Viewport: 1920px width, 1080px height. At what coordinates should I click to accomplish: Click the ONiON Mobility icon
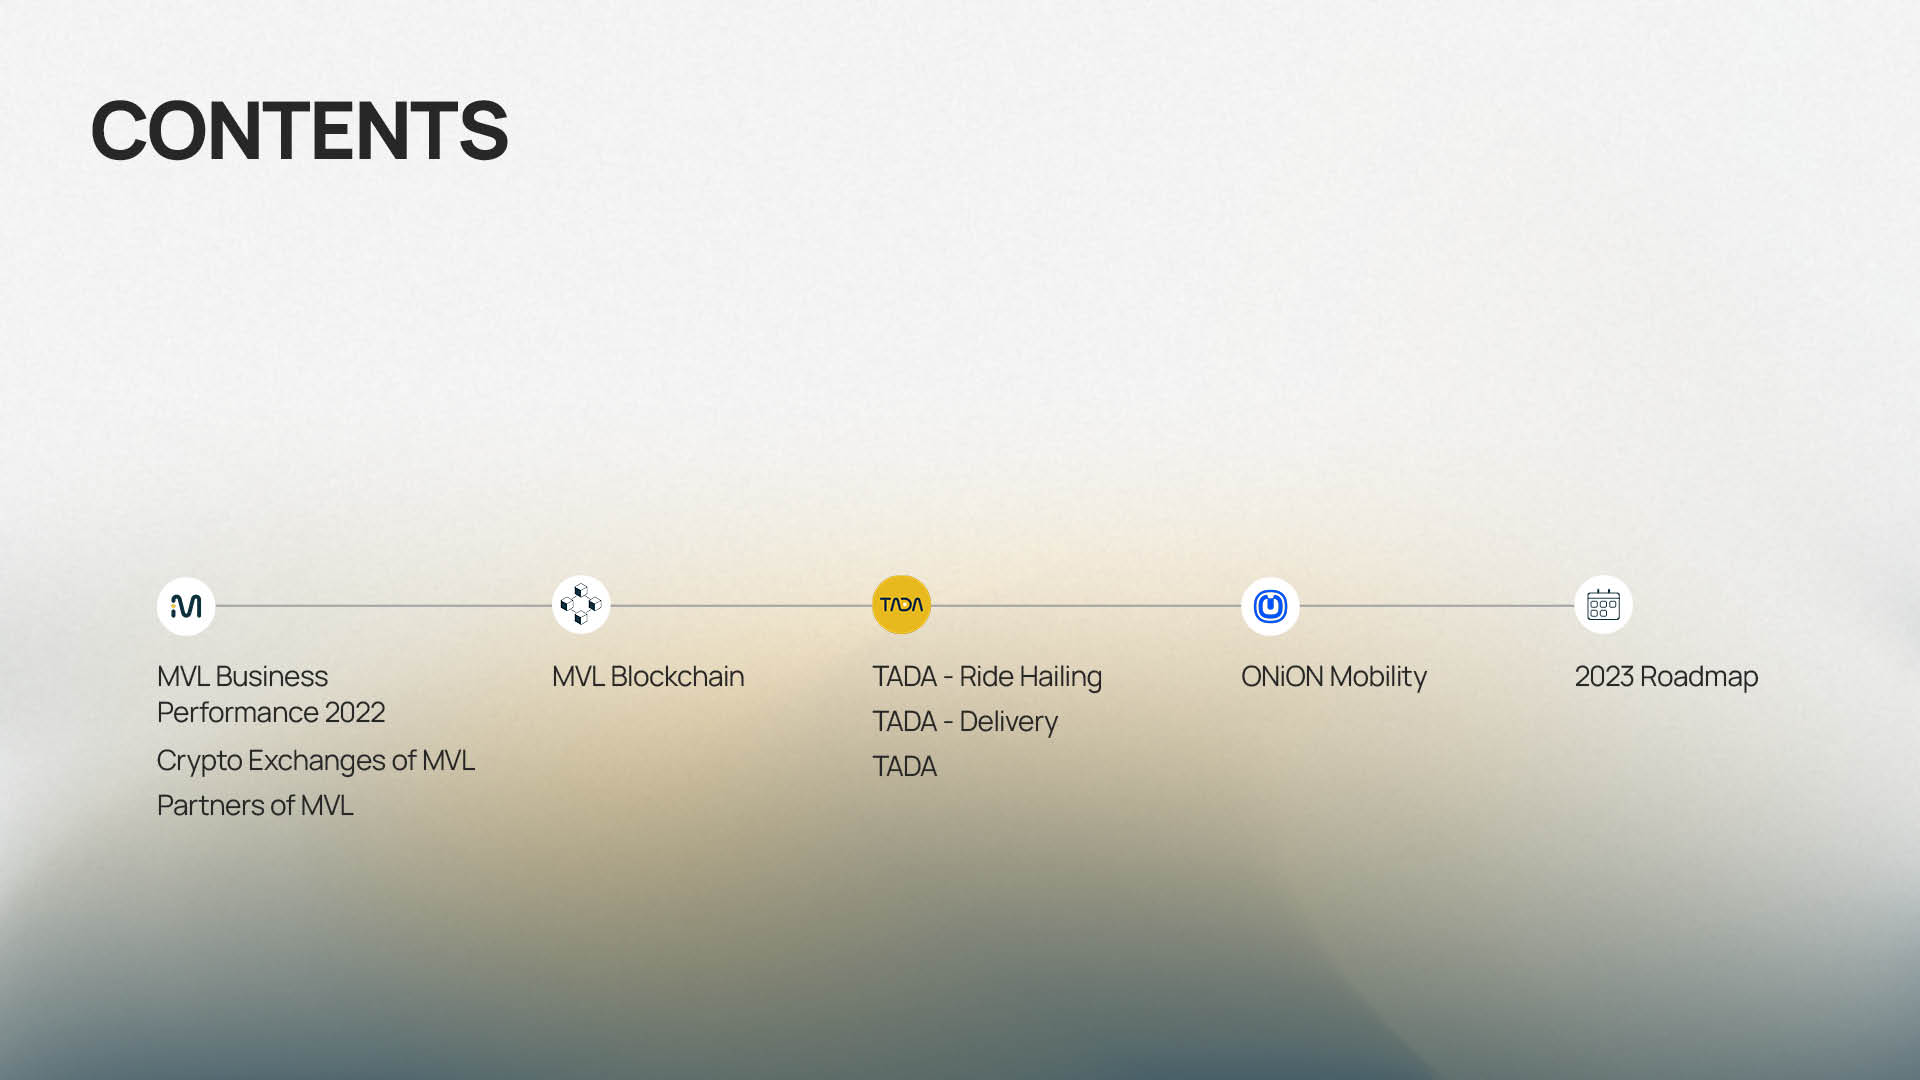(x=1269, y=604)
